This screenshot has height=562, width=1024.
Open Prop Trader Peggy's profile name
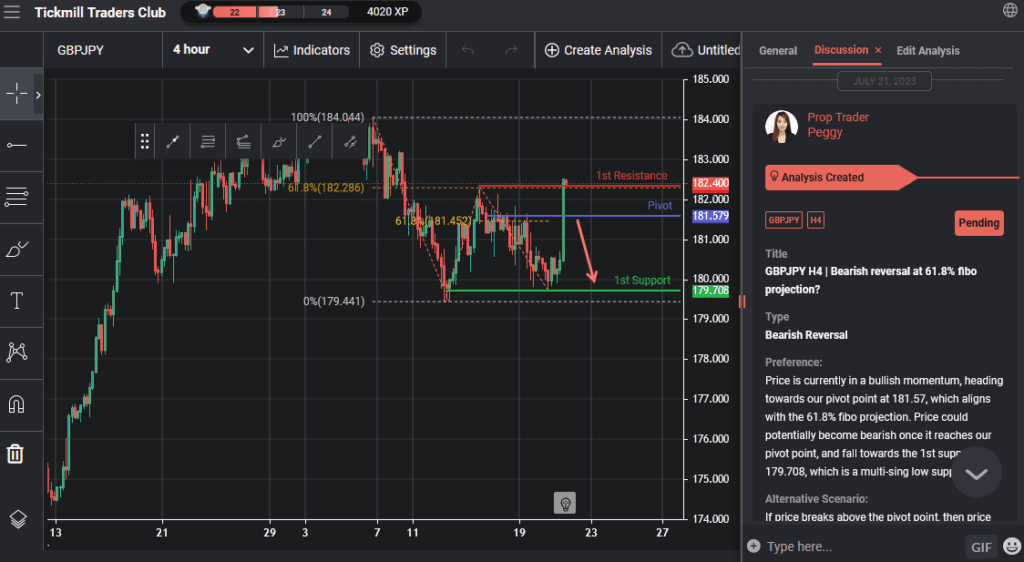pyautogui.click(x=838, y=125)
